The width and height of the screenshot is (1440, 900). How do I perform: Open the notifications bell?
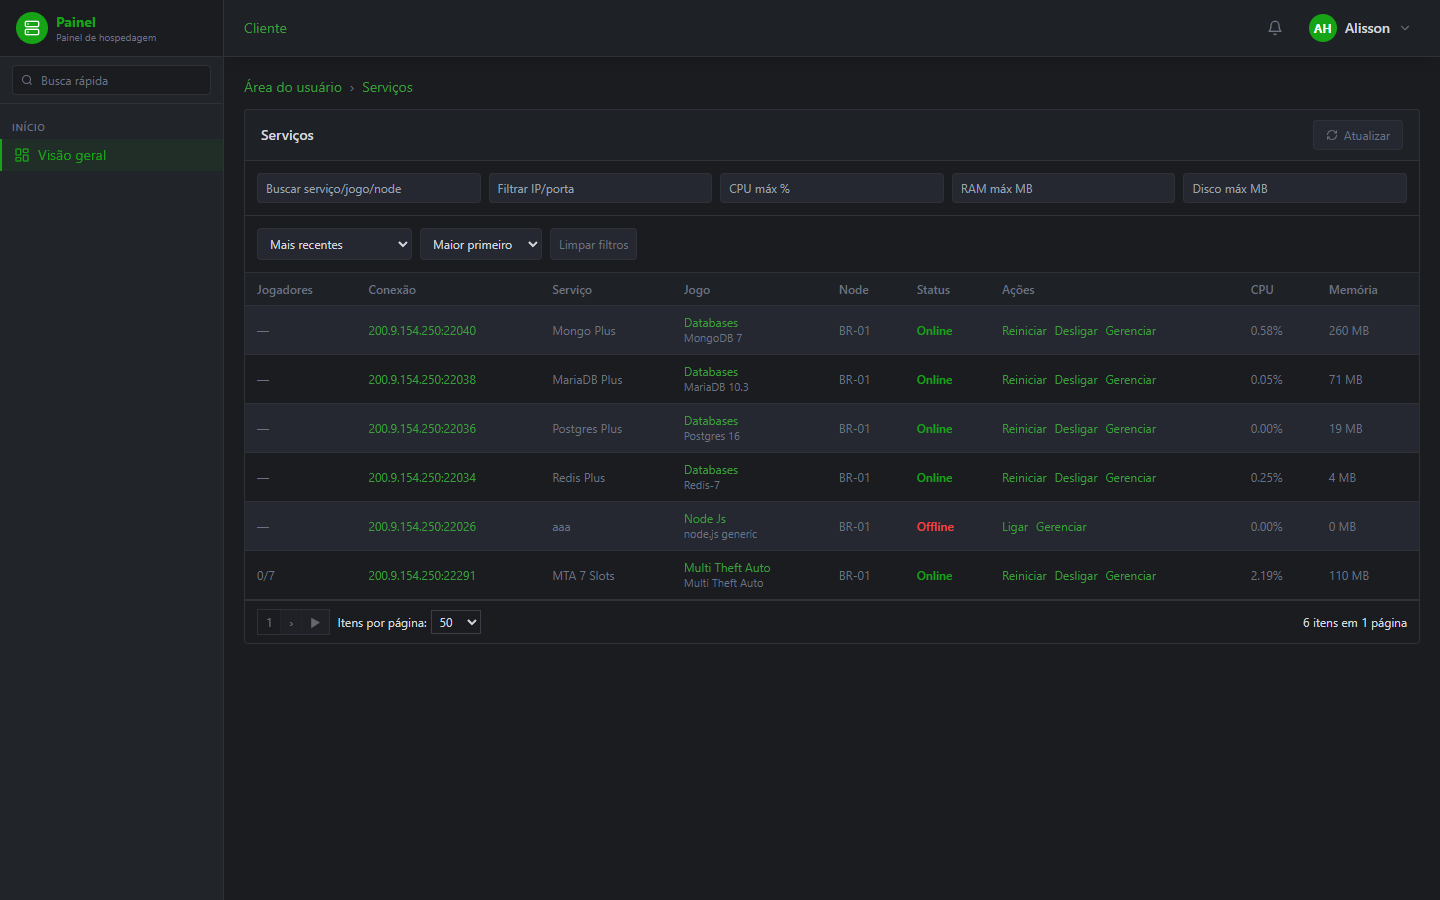tap(1275, 28)
